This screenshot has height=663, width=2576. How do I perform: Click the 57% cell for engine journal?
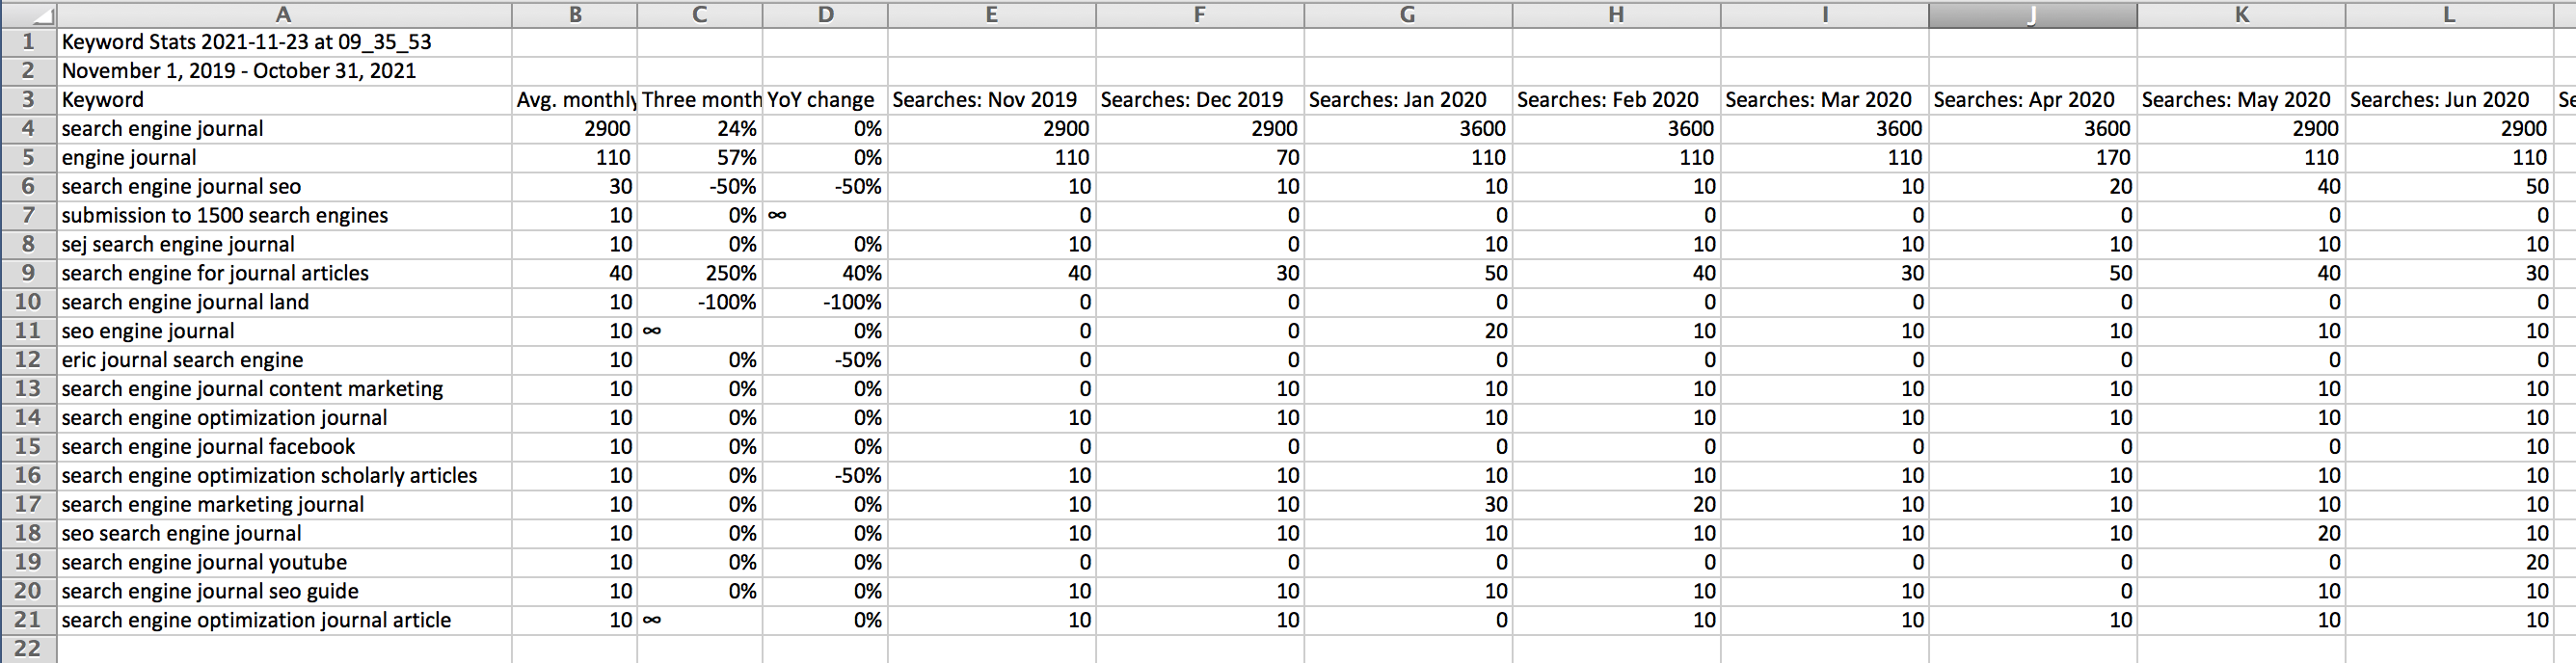[700, 158]
